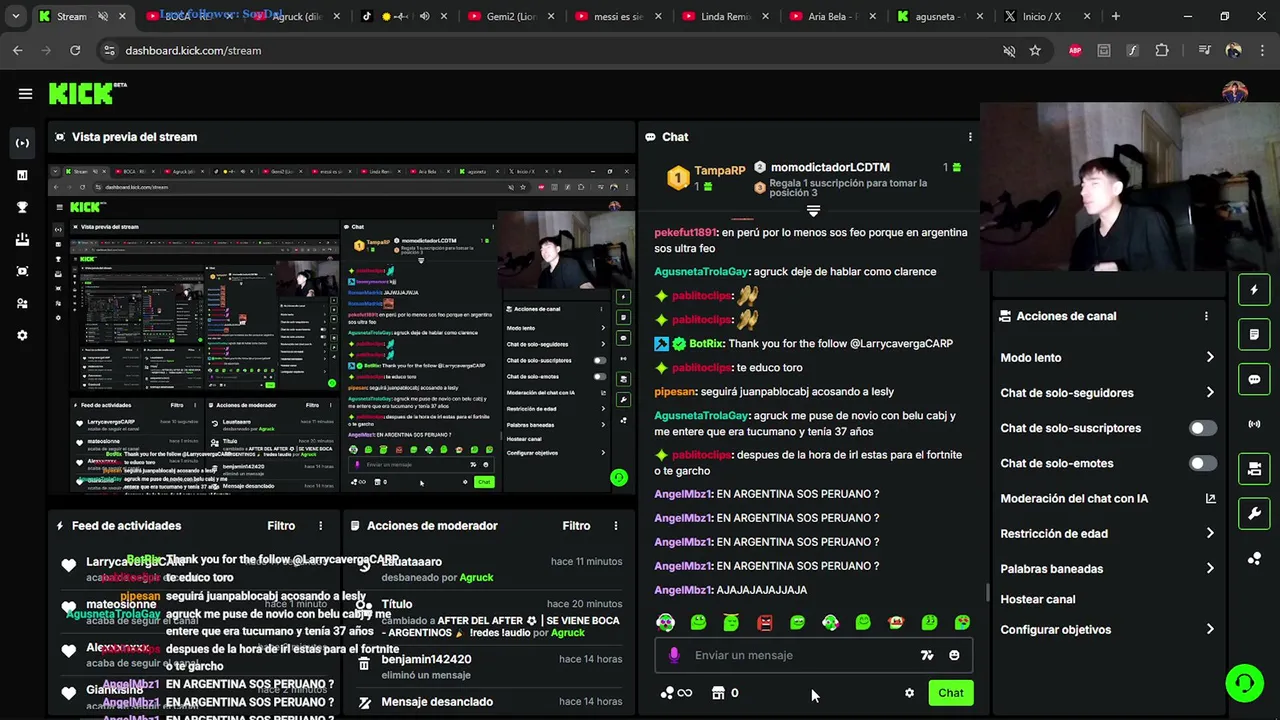This screenshot has width=1280, height=720.
Task: Collapse the gift leaderboard arrow above the chat
Action: pos(813,211)
